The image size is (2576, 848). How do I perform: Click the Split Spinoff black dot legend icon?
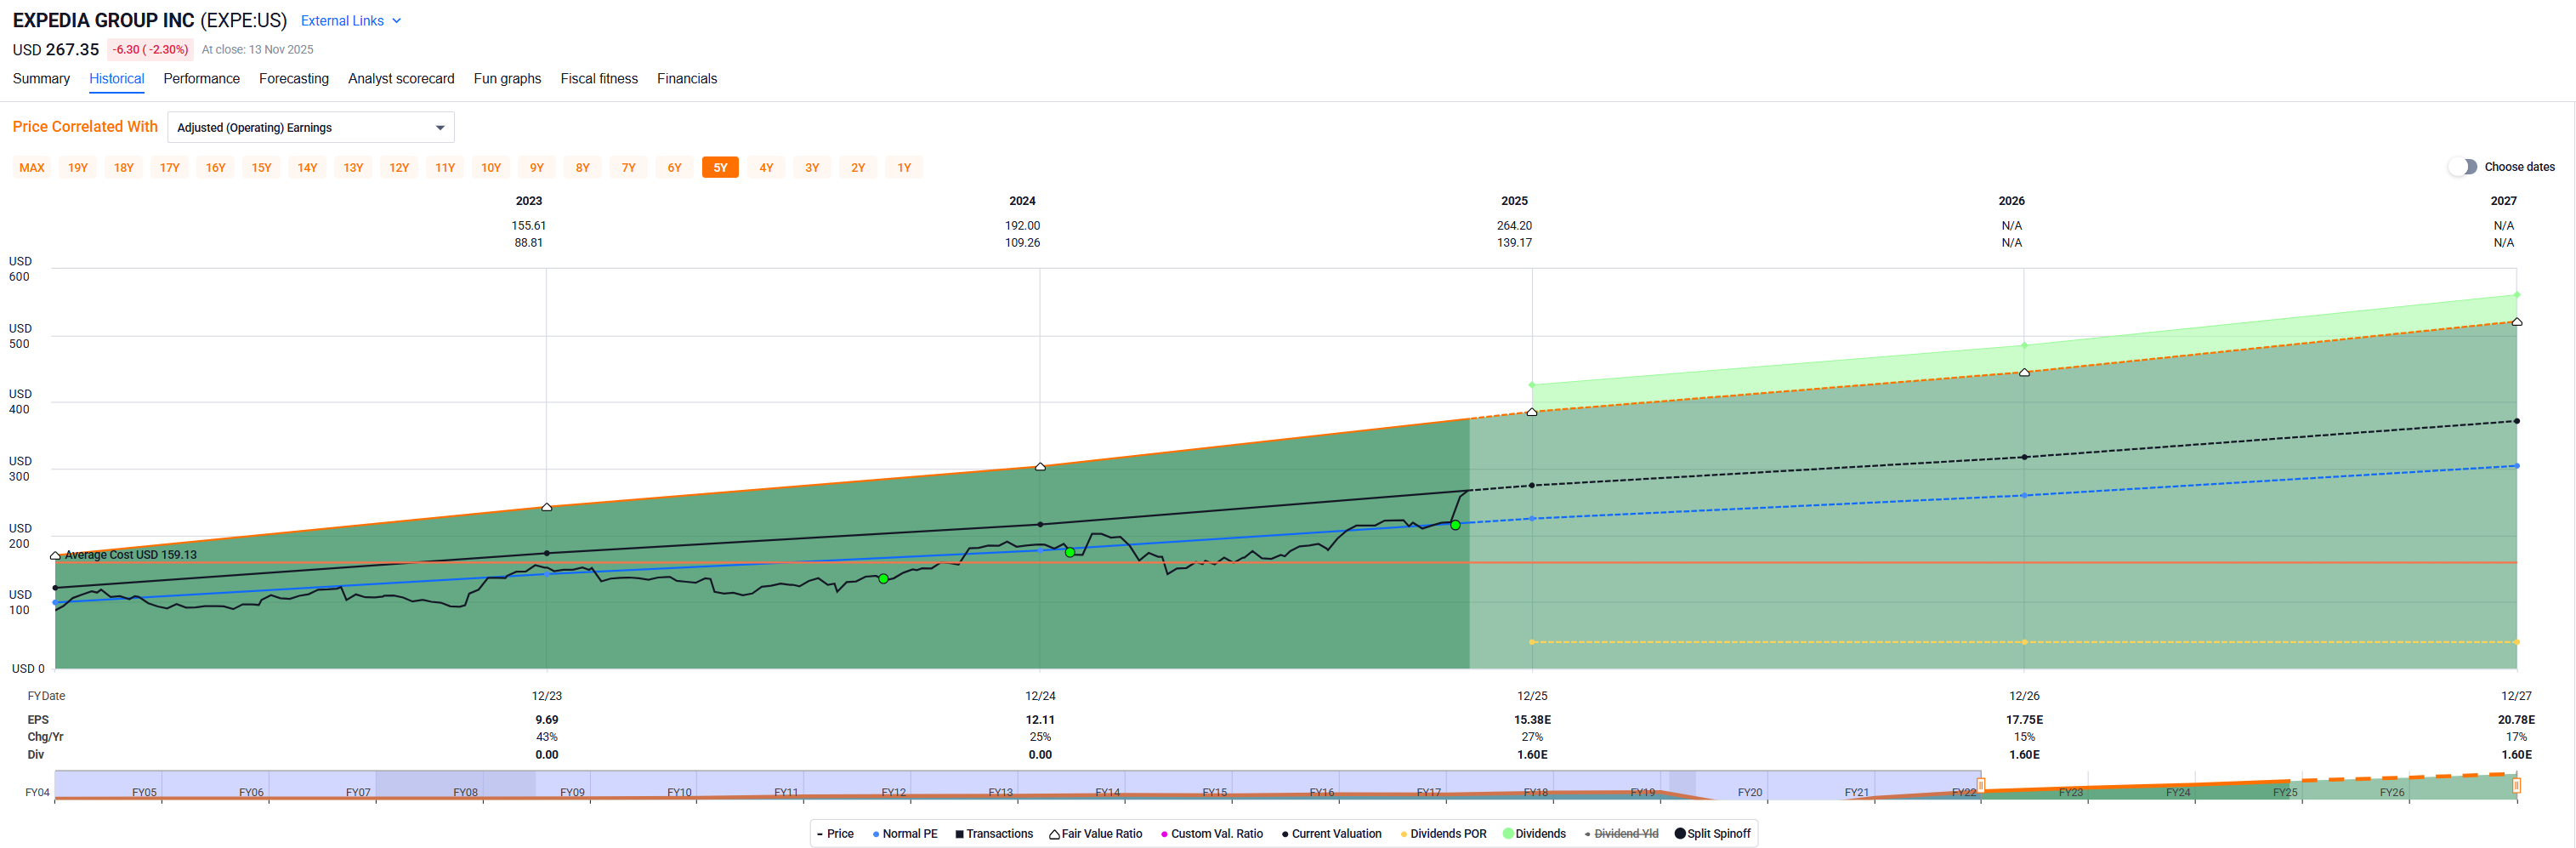1680,834
